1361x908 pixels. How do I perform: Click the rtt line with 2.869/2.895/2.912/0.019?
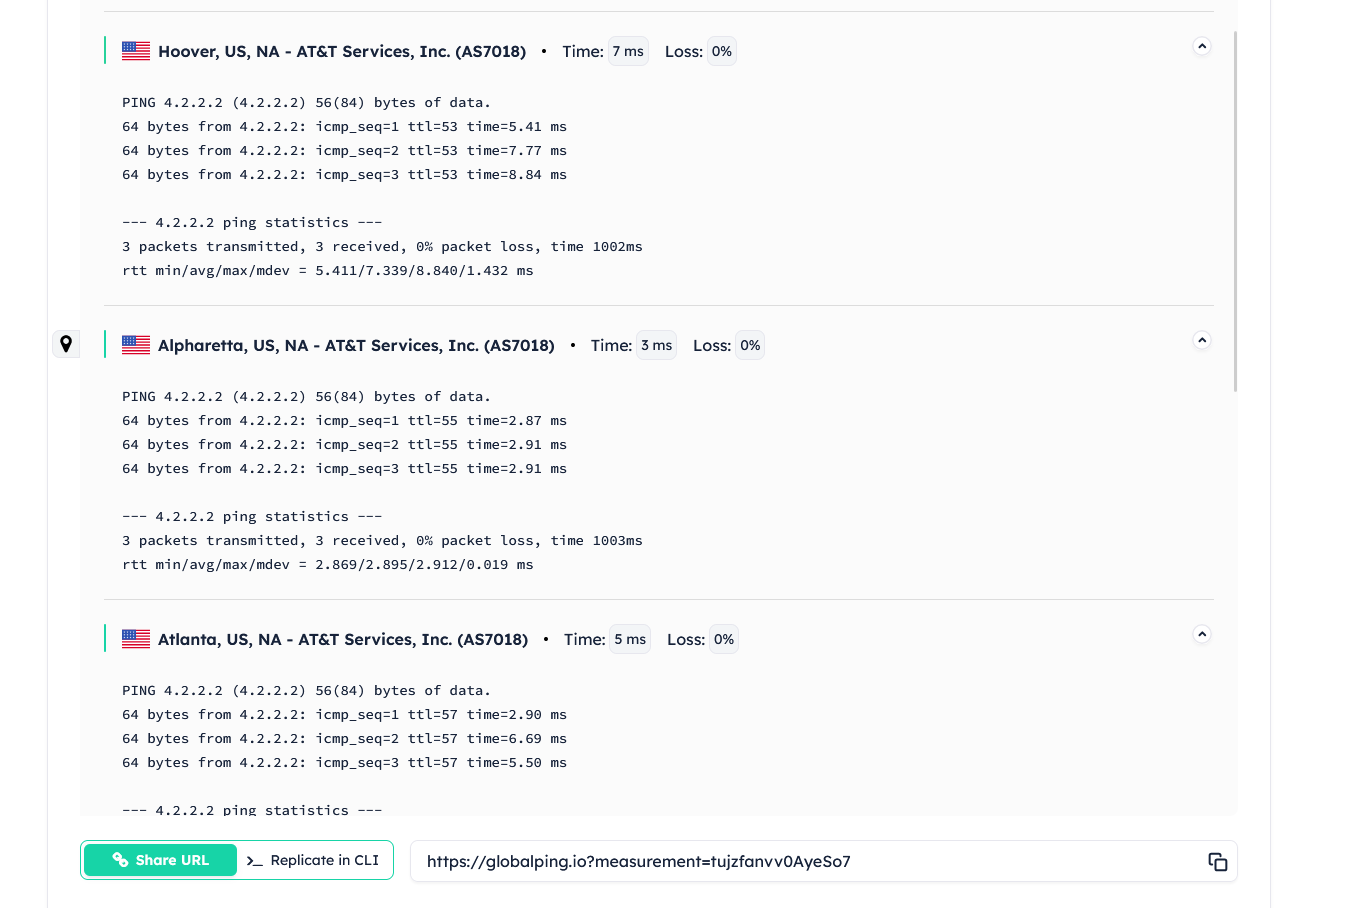[328, 565]
